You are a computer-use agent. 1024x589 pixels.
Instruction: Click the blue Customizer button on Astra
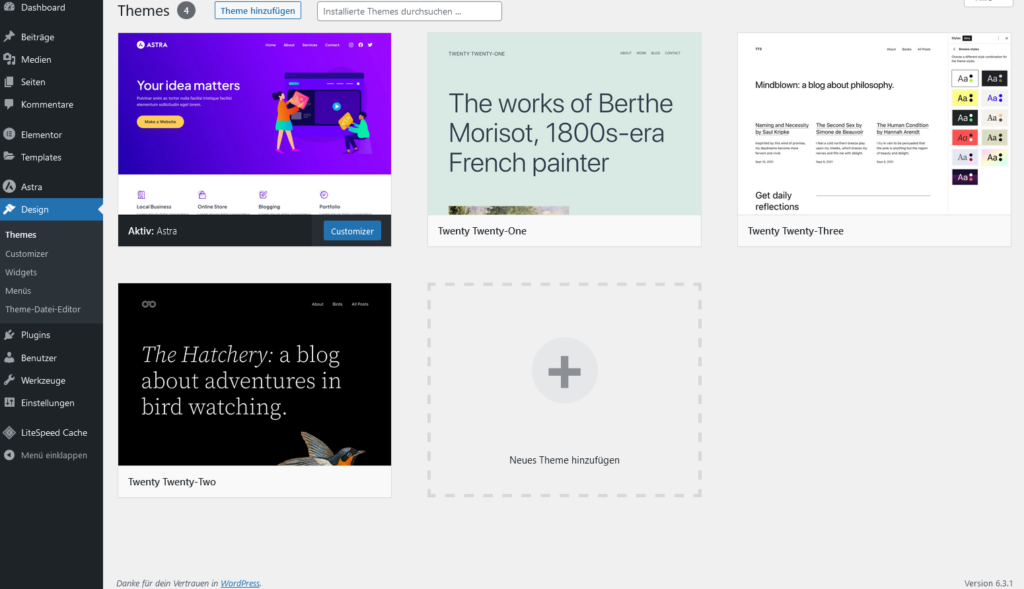pyautogui.click(x=352, y=231)
